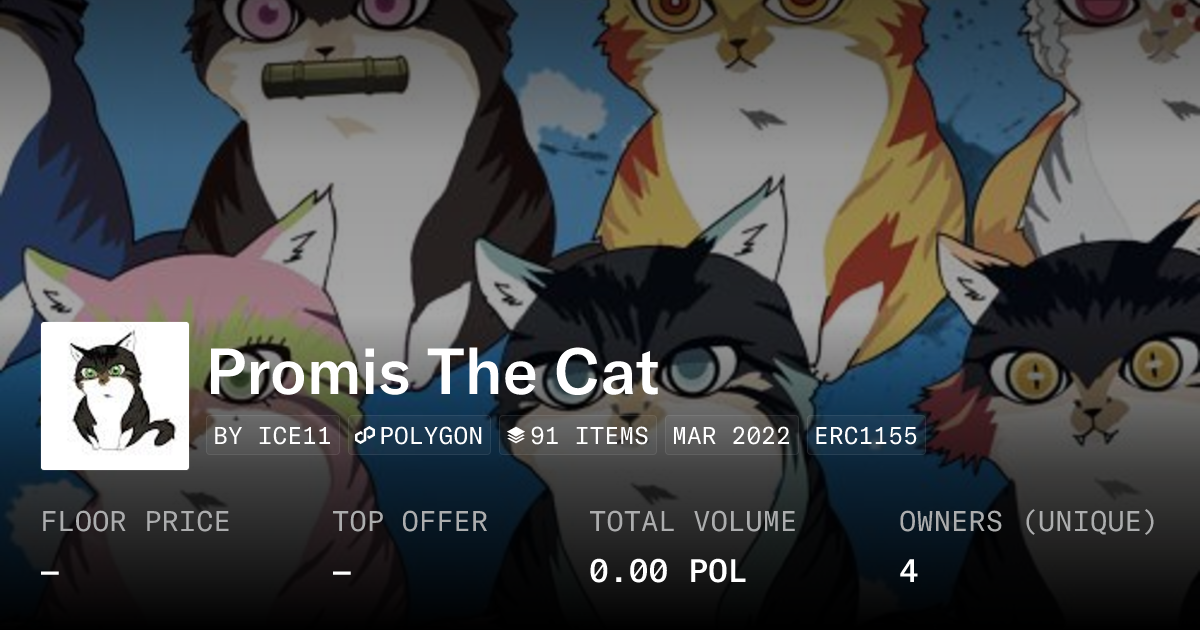The image size is (1200, 630).
Task: Click the TOP OFFER label
Action: pos(410,521)
